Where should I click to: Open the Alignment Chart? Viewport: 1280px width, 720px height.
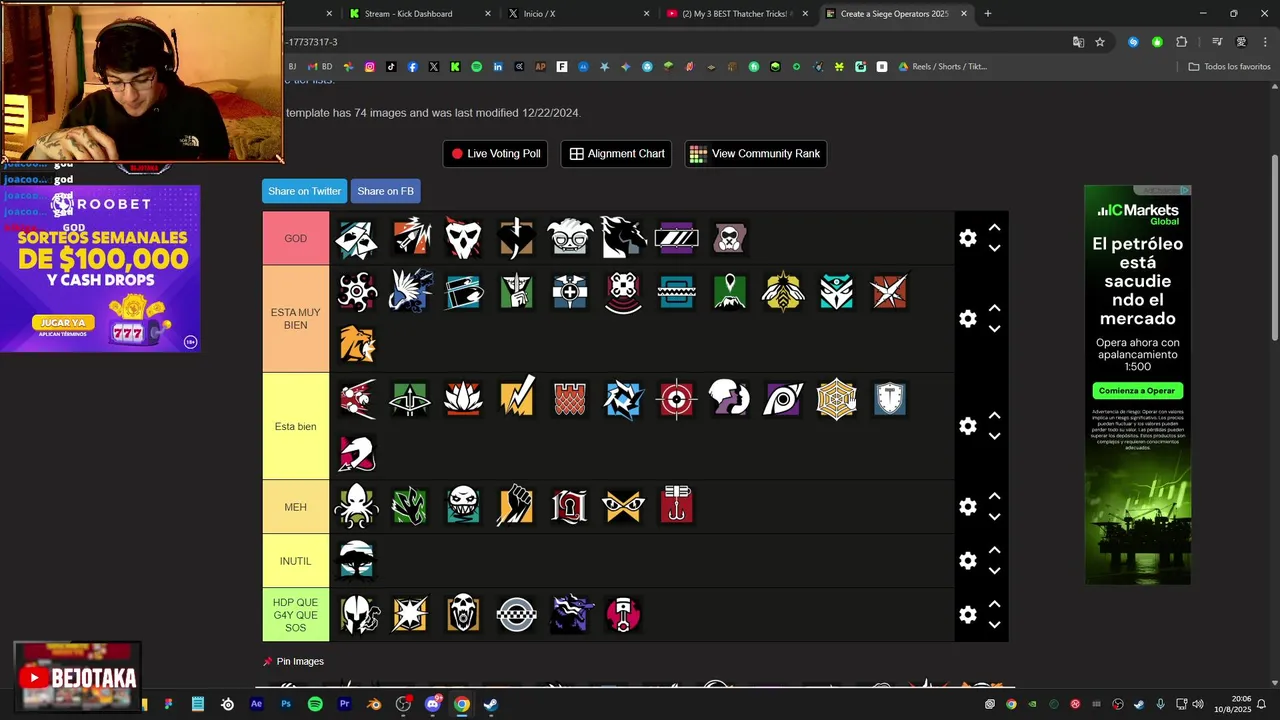(617, 154)
